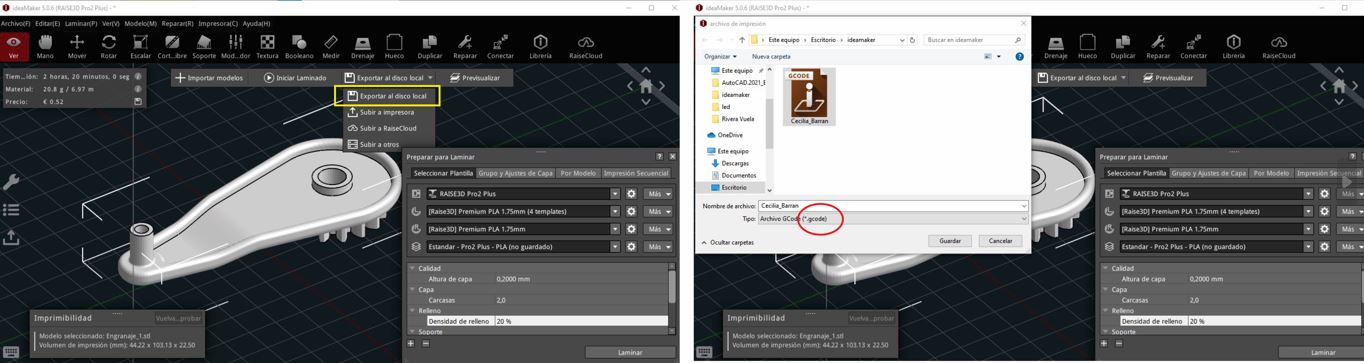The image size is (1364, 363).
Task: Select OneDrive in the dialog folder tree
Action: 729,135
